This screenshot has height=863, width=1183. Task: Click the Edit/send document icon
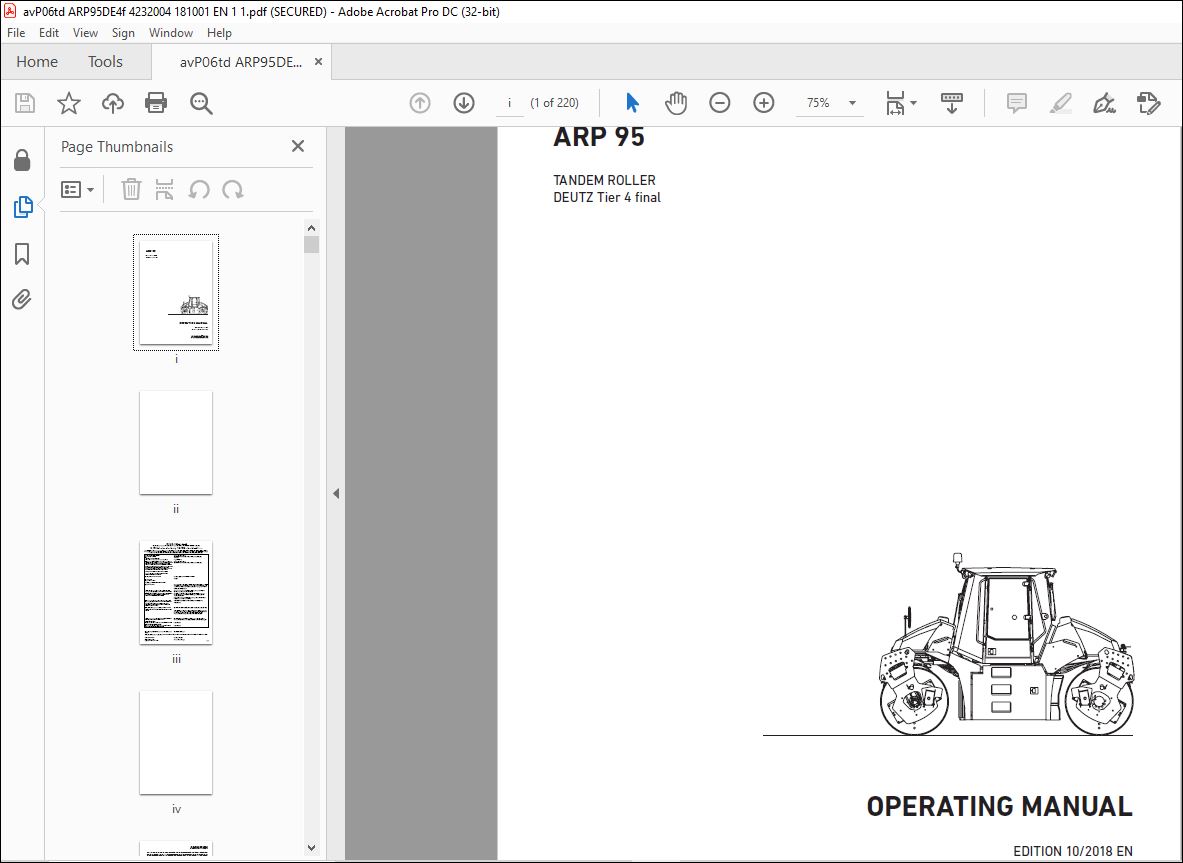click(1148, 103)
